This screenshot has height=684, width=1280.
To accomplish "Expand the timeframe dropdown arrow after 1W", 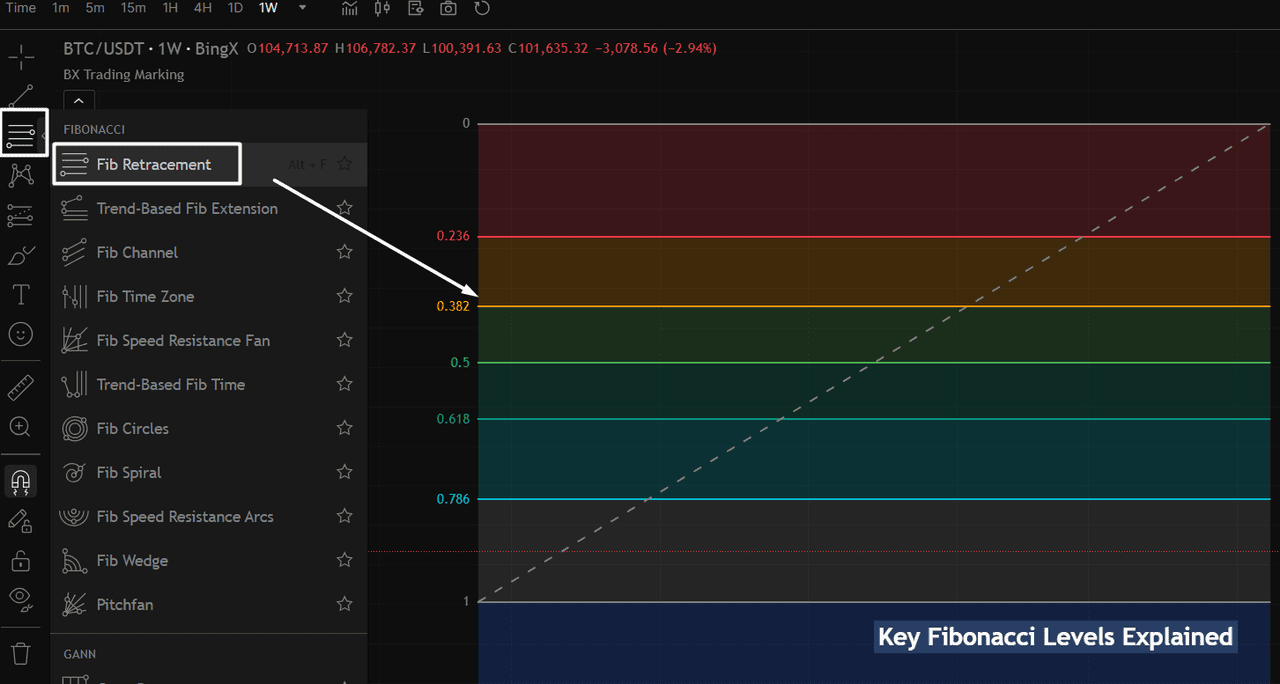I will [303, 8].
